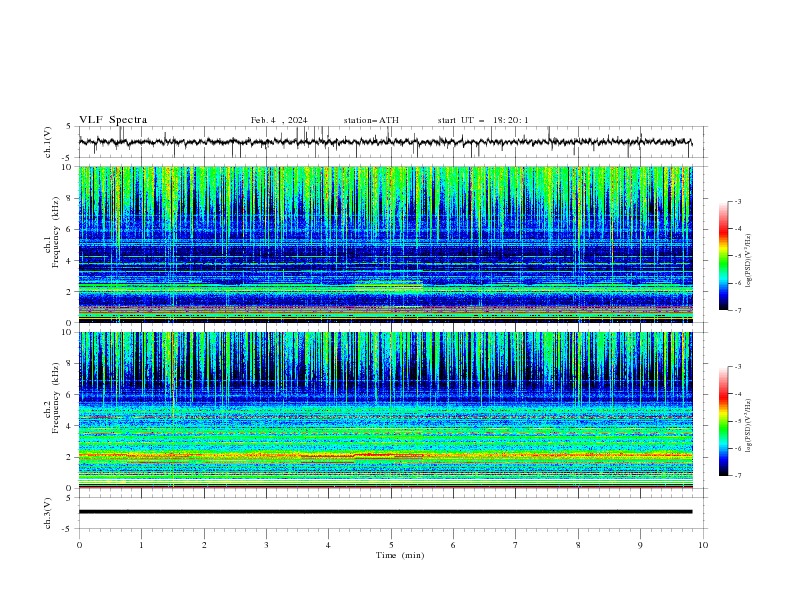Image resolution: width=792 pixels, height=612 pixels.
Task: Click the ch.1 'Frequency (kHz)' axis label
Action: point(56,232)
